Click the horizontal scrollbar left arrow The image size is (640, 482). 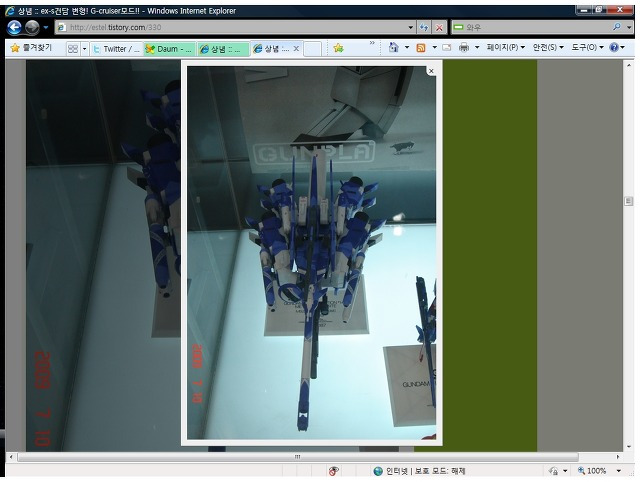coord(11,457)
